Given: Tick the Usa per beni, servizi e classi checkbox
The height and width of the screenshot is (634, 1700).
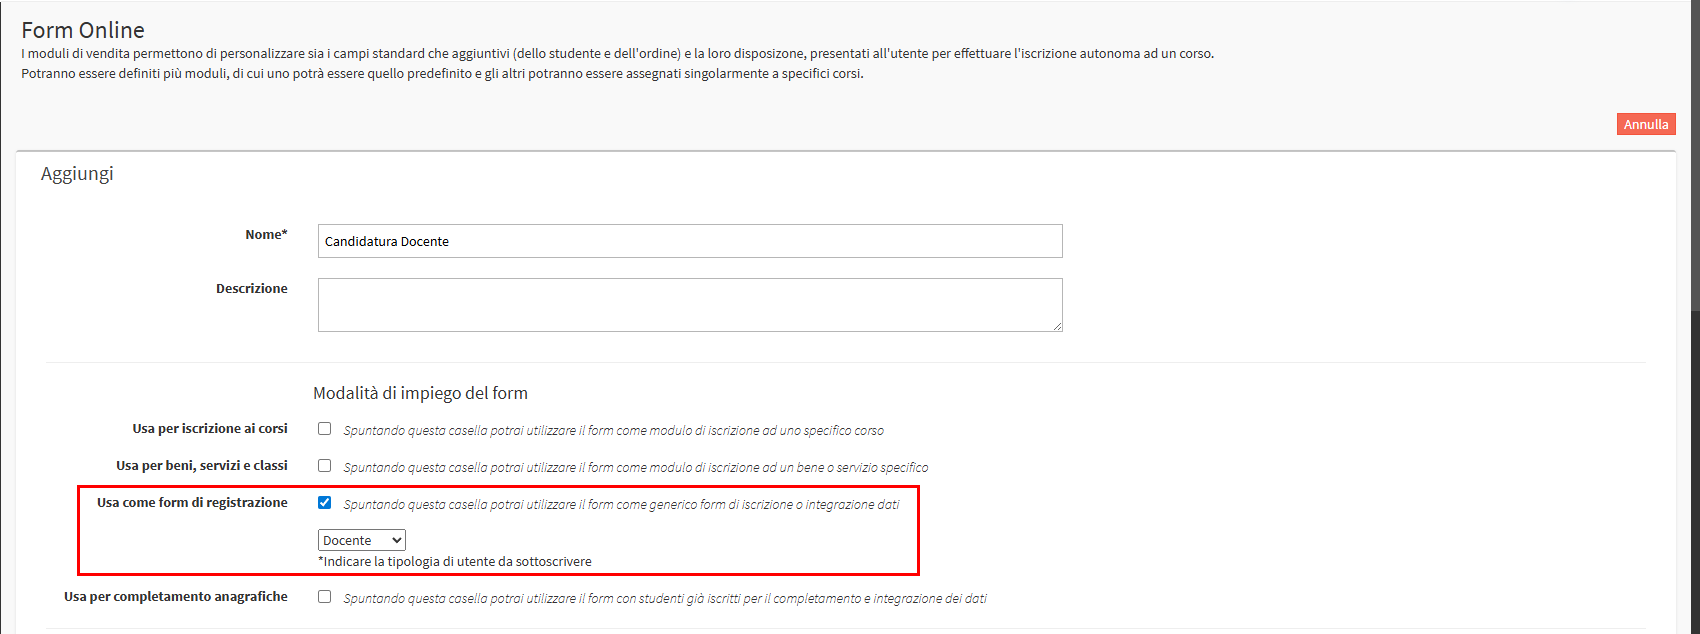Looking at the screenshot, I should pyautogui.click(x=325, y=466).
